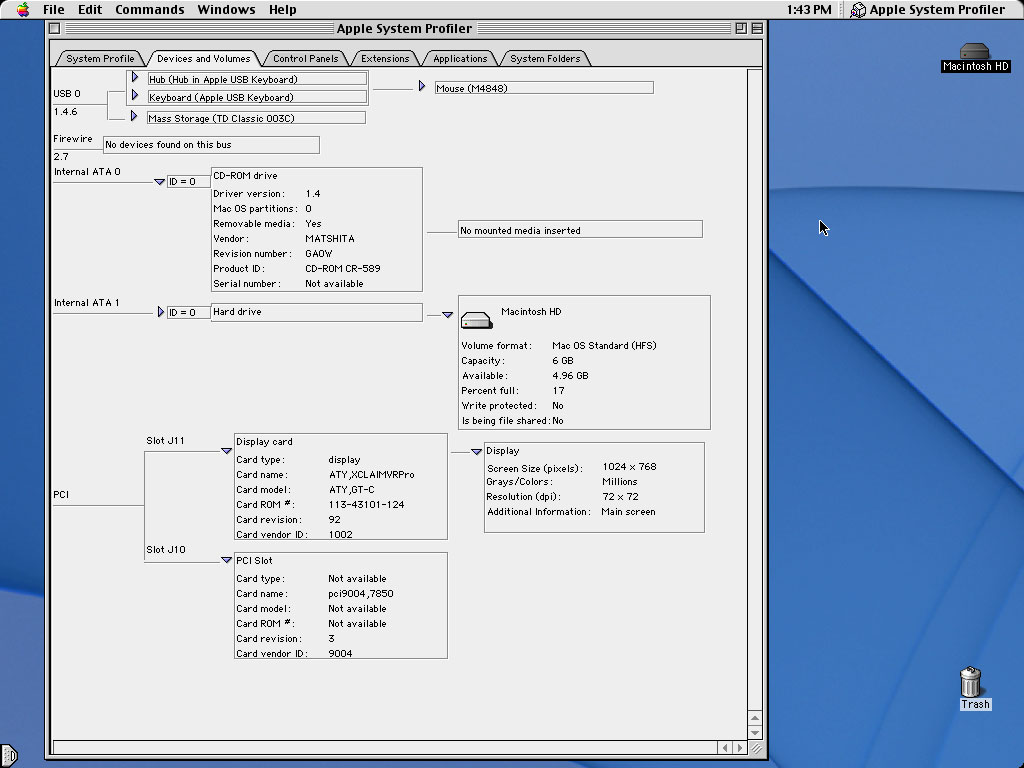
Task: Click the 'Slot J10' label
Action: (x=166, y=550)
